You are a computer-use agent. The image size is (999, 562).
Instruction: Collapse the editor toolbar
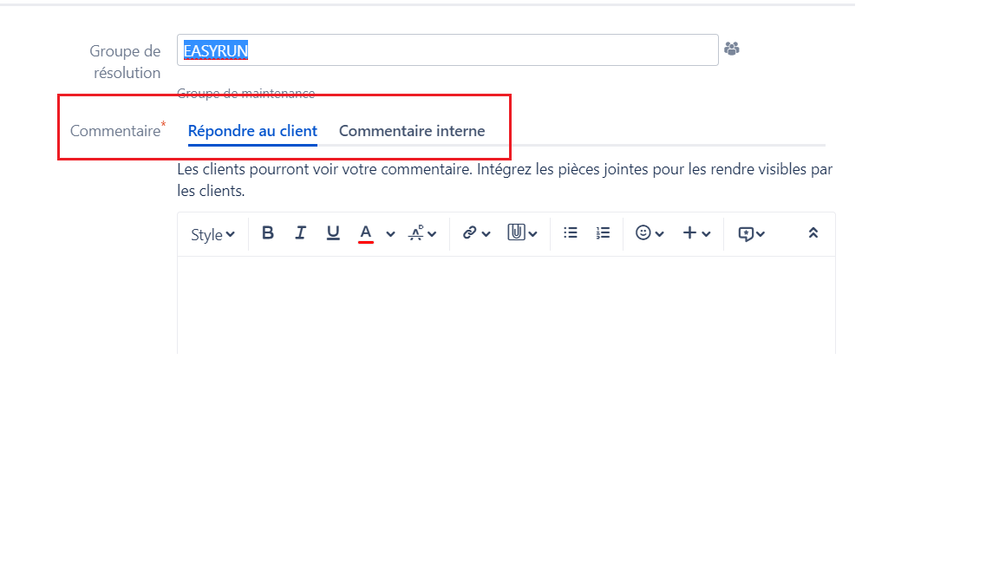[x=813, y=233]
